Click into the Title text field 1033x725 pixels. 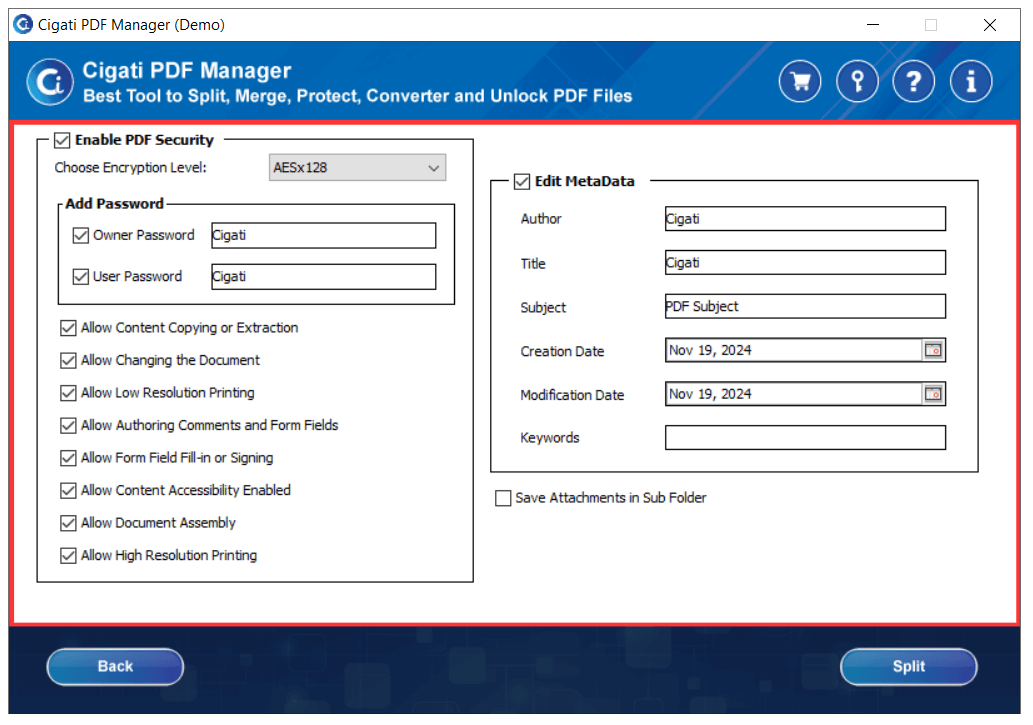pyautogui.click(x=805, y=263)
